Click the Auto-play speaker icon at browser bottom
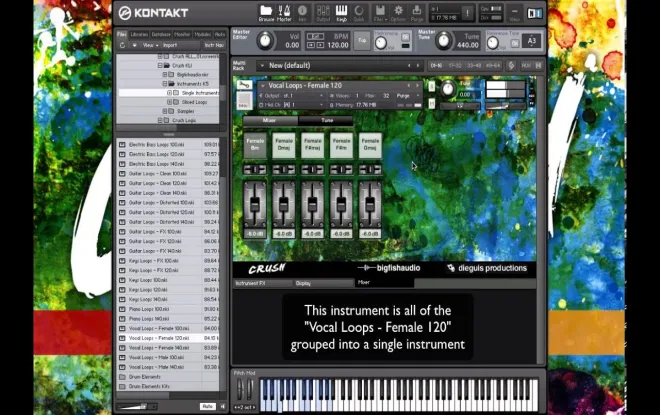 click(x=223, y=406)
